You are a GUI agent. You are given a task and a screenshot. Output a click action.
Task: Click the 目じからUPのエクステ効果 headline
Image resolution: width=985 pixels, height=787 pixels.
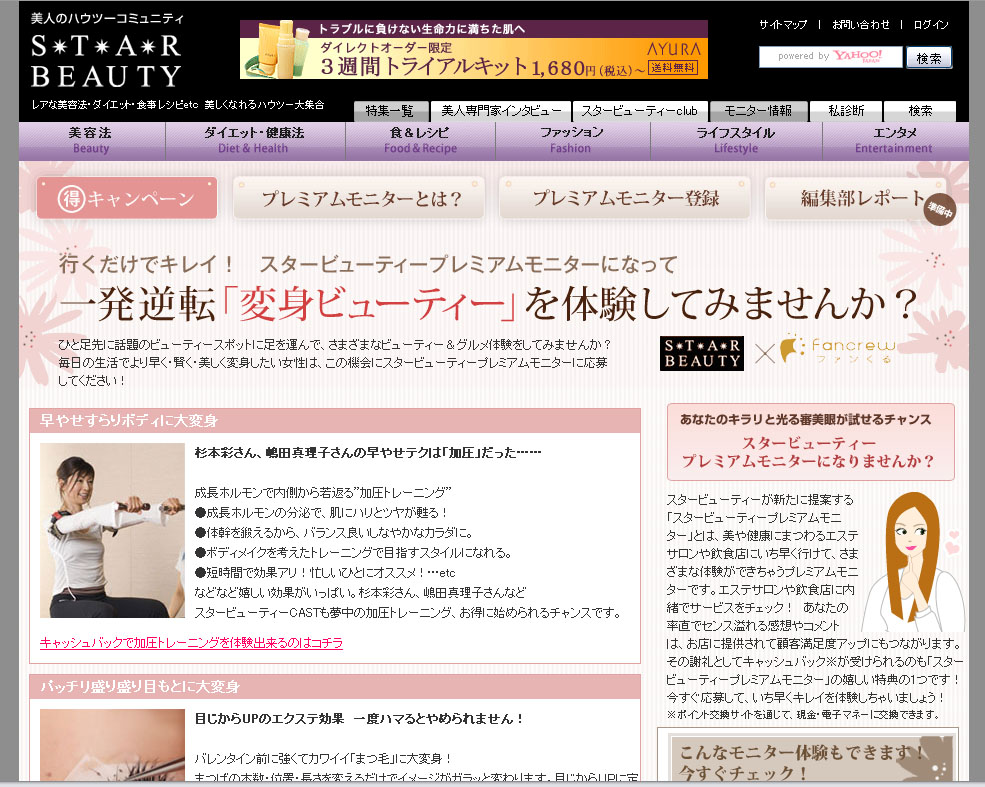click(x=359, y=719)
